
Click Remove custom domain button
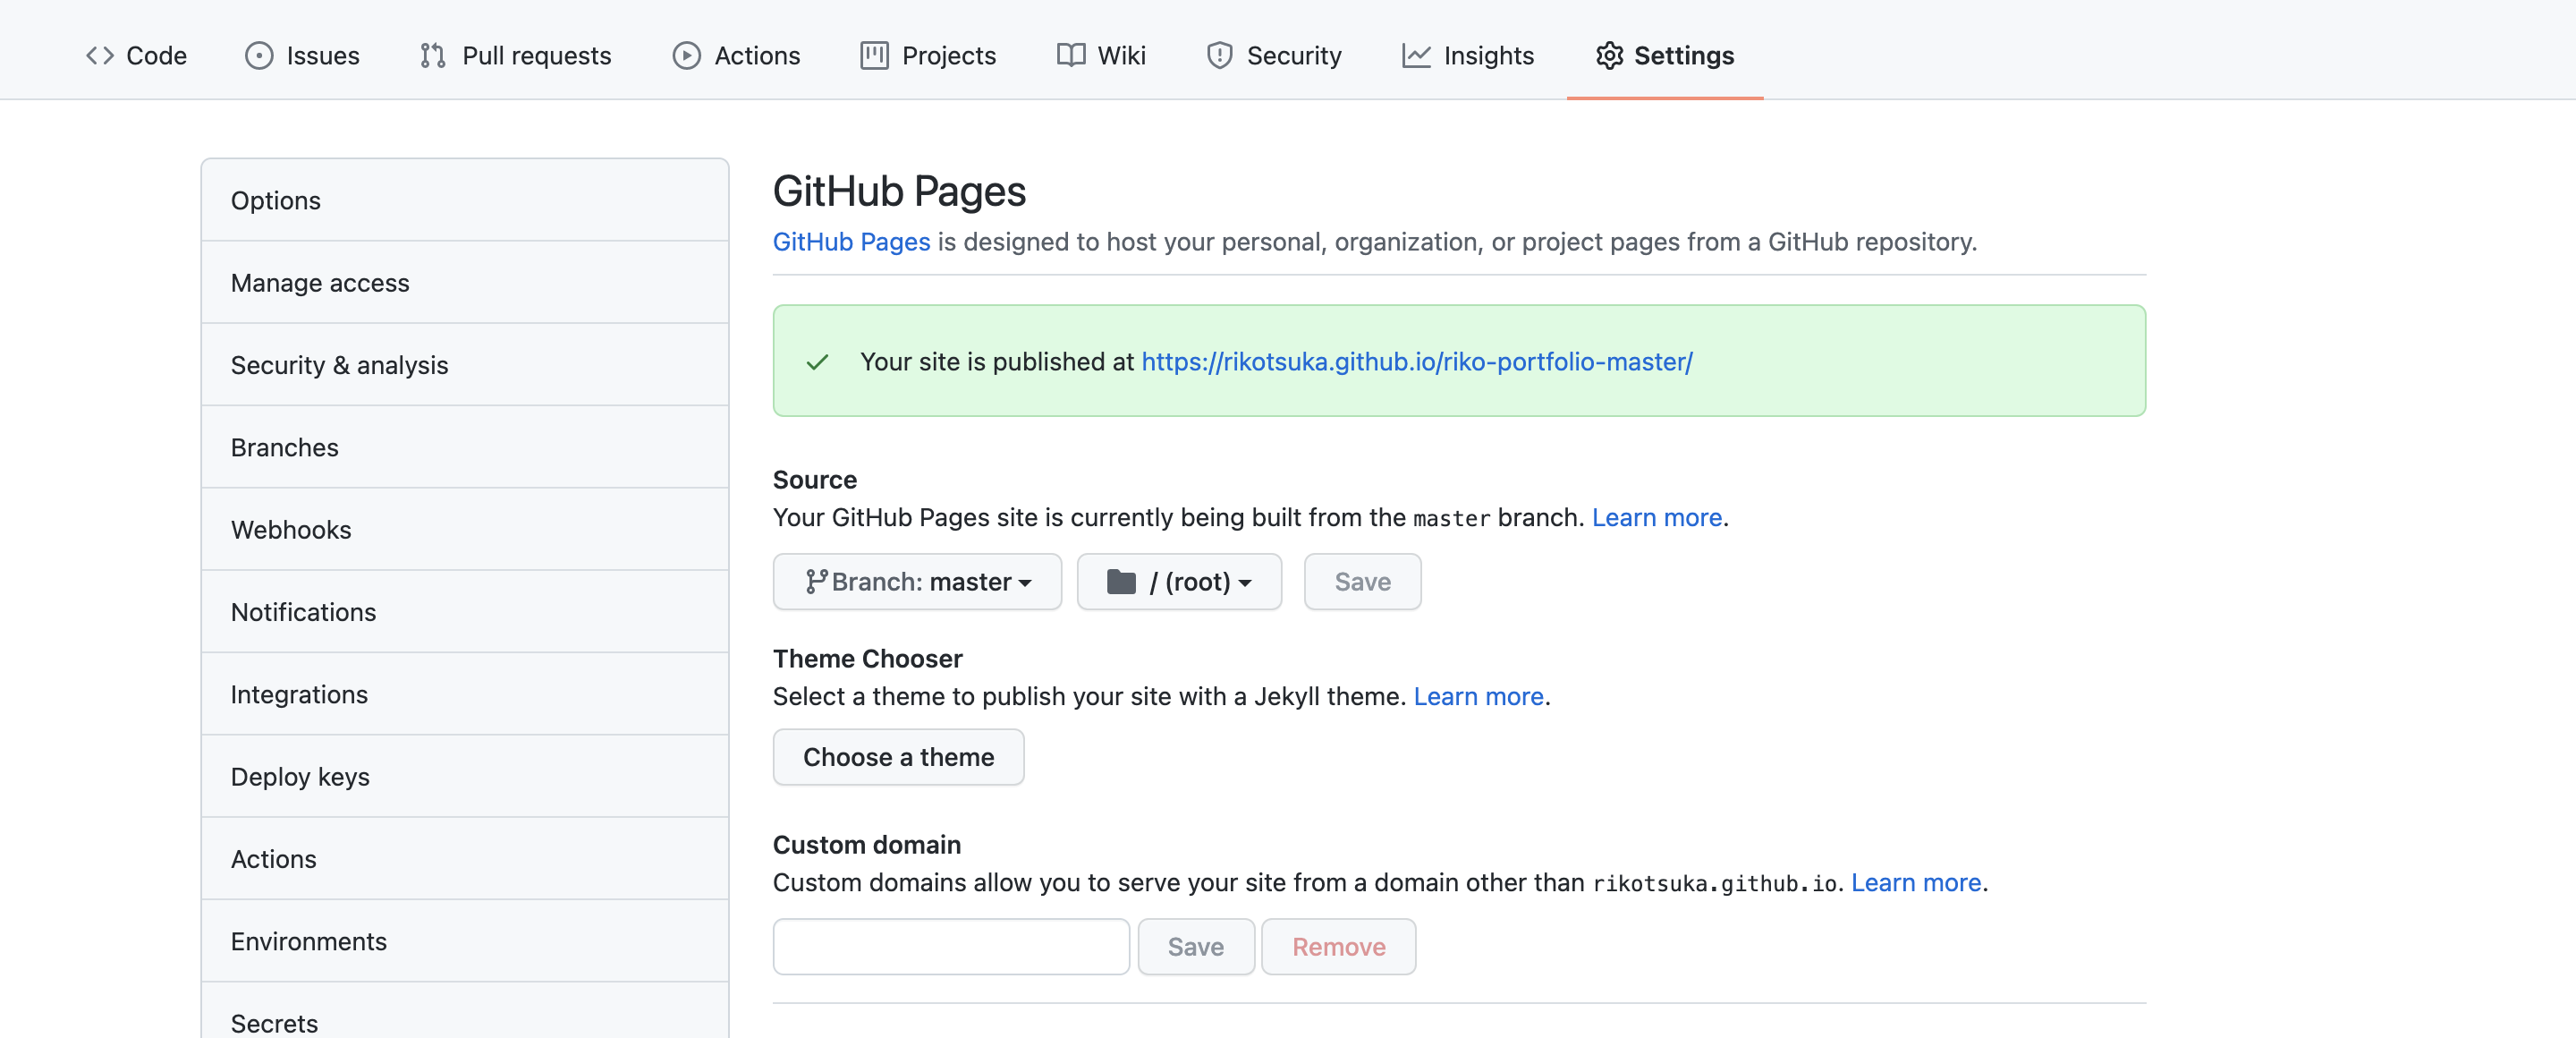(1338, 946)
